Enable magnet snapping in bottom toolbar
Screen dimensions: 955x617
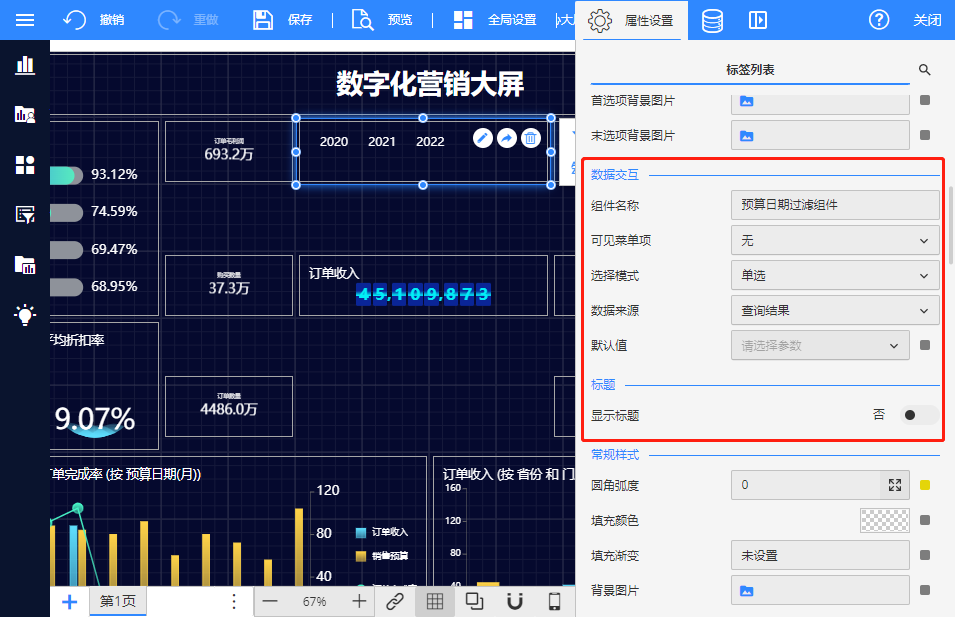click(x=515, y=601)
